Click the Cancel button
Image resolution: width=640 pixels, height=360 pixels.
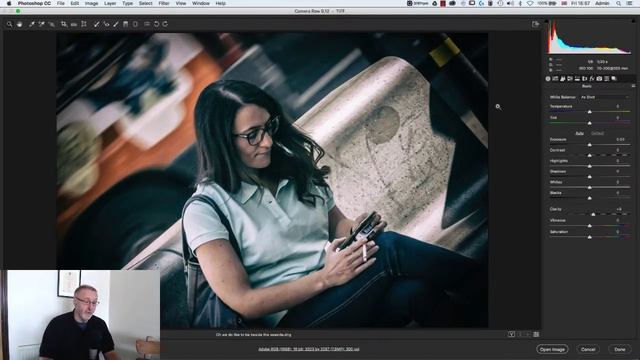(x=588, y=349)
